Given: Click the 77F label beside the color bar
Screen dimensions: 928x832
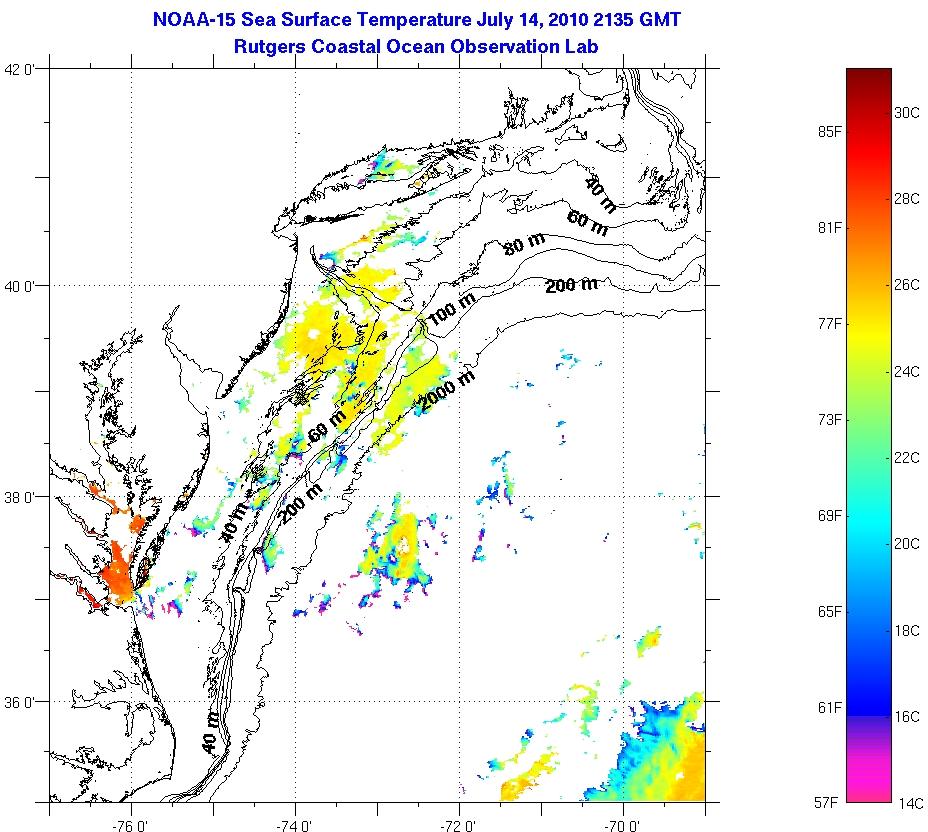Looking at the screenshot, I should 830,324.
